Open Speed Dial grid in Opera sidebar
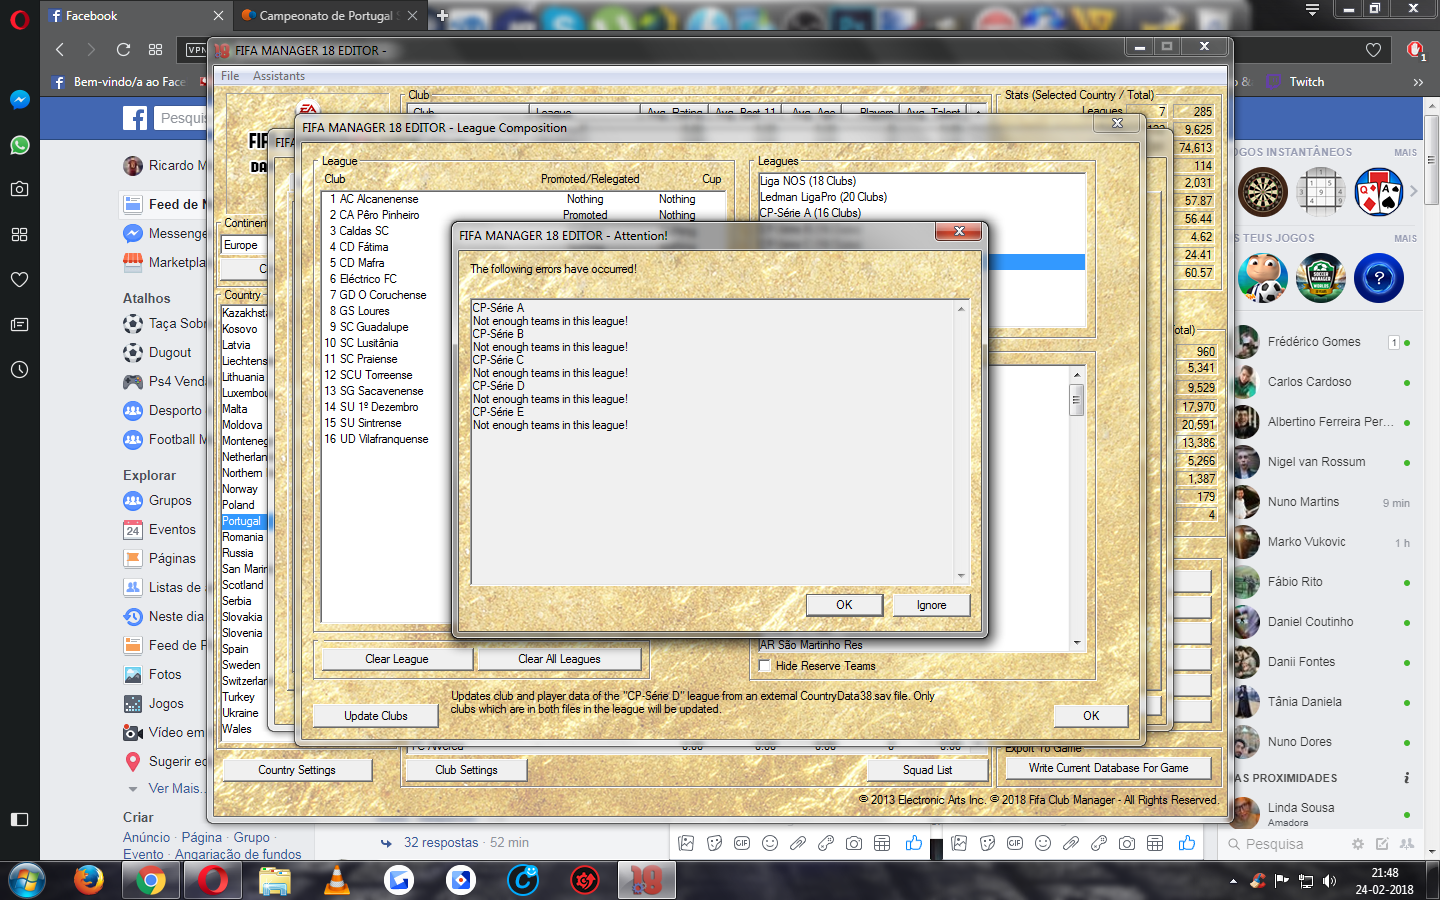The height and width of the screenshot is (900, 1440). coord(19,234)
